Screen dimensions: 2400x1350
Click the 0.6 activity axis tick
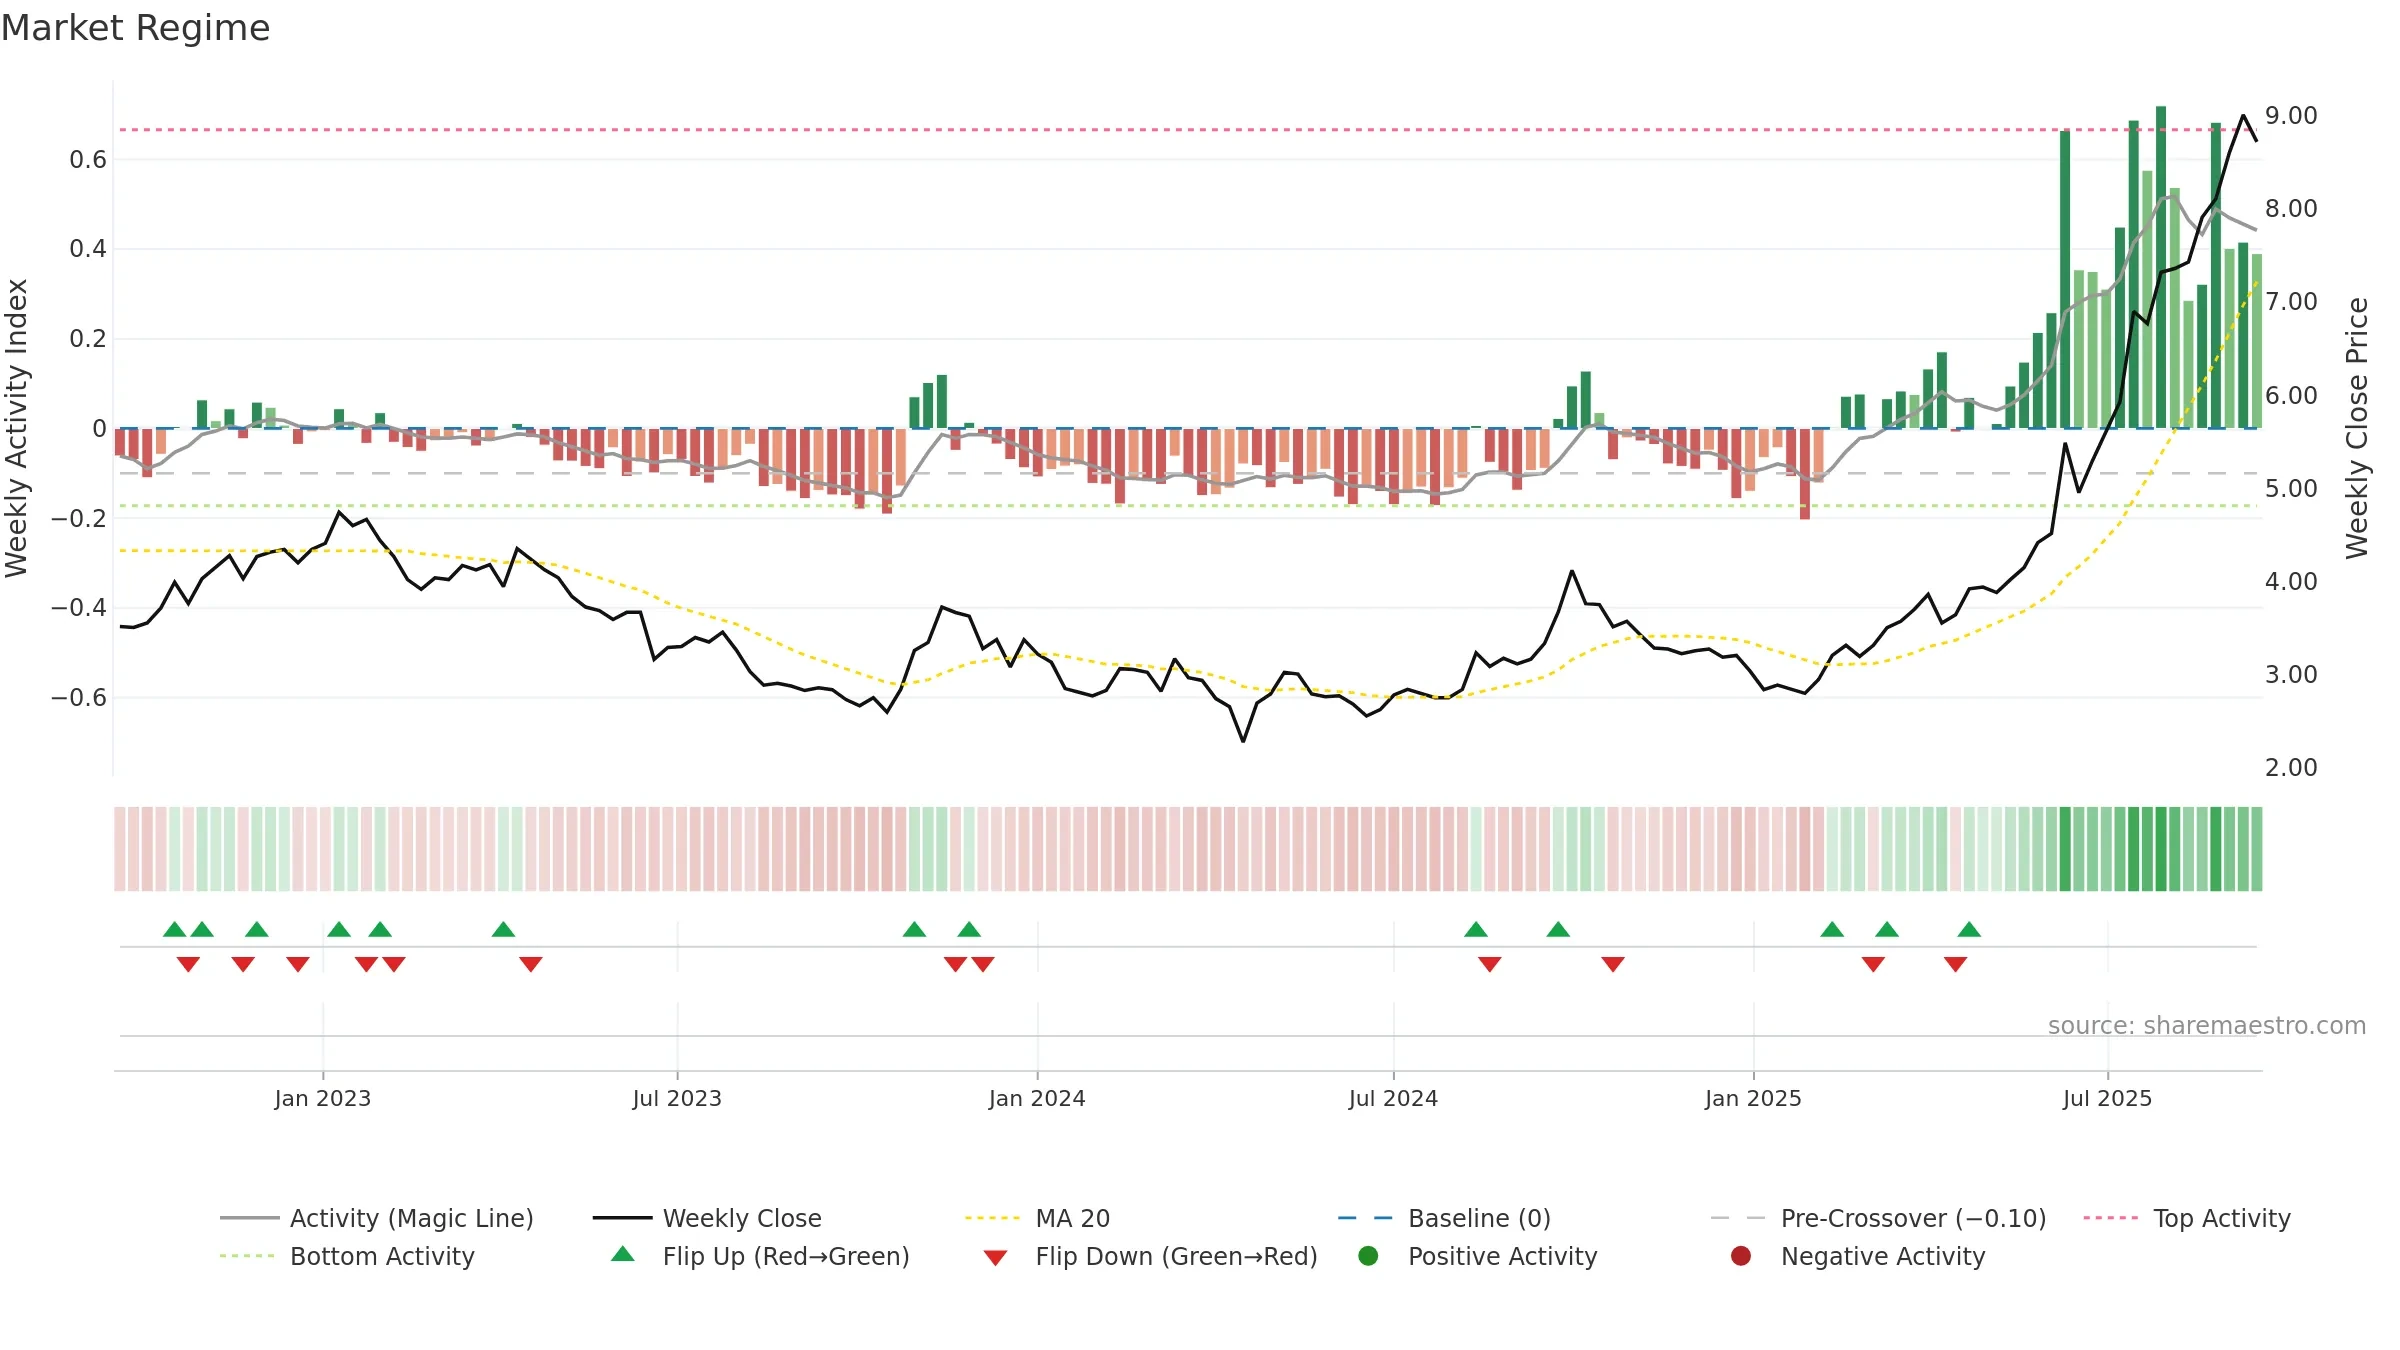pos(88,159)
